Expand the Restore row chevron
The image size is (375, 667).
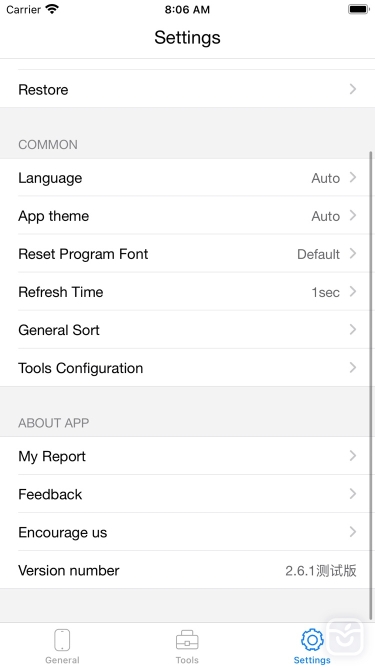[353, 89]
